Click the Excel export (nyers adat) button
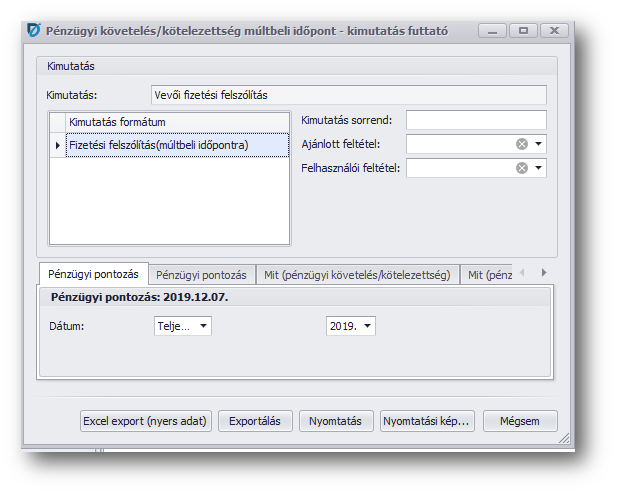The image size is (617, 494). pyautogui.click(x=146, y=421)
